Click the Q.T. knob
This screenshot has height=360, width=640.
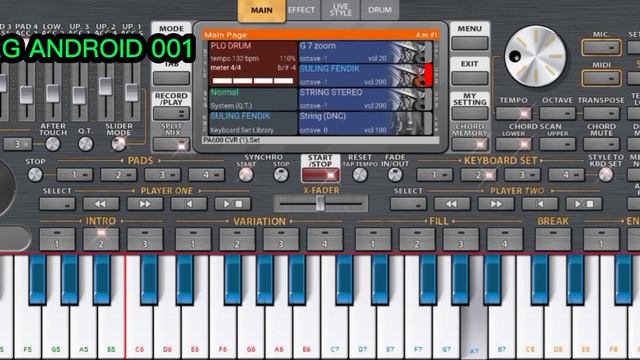pos(86,144)
